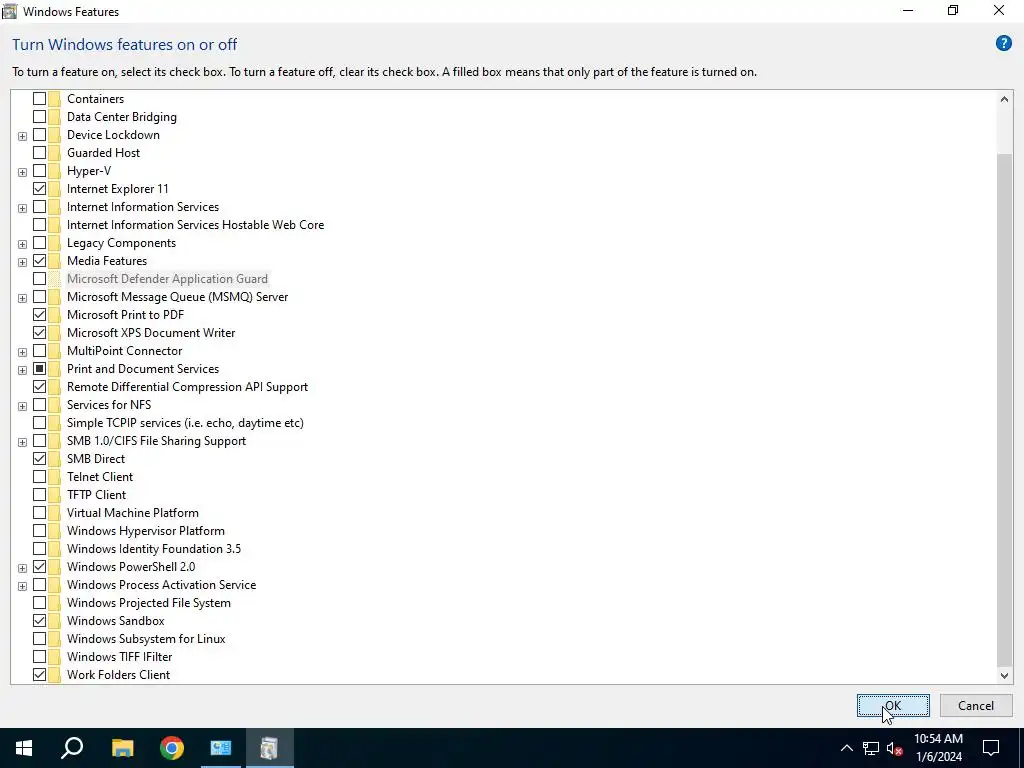The width and height of the screenshot is (1024, 768).
Task: Open File Explorer from taskbar
Action: [x=122, y=748]
